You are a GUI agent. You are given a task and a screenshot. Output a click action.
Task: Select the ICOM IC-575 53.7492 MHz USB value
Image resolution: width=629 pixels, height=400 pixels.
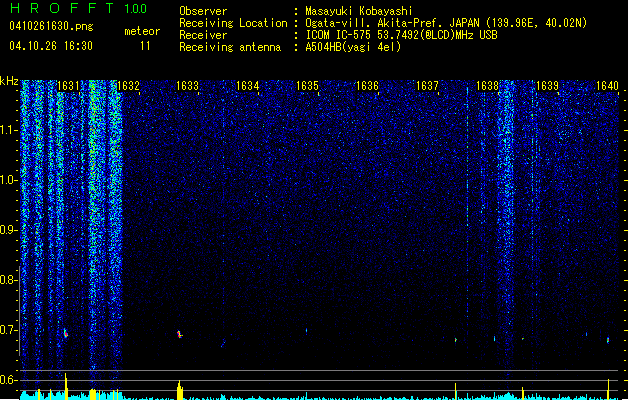[x=401, y=35]
